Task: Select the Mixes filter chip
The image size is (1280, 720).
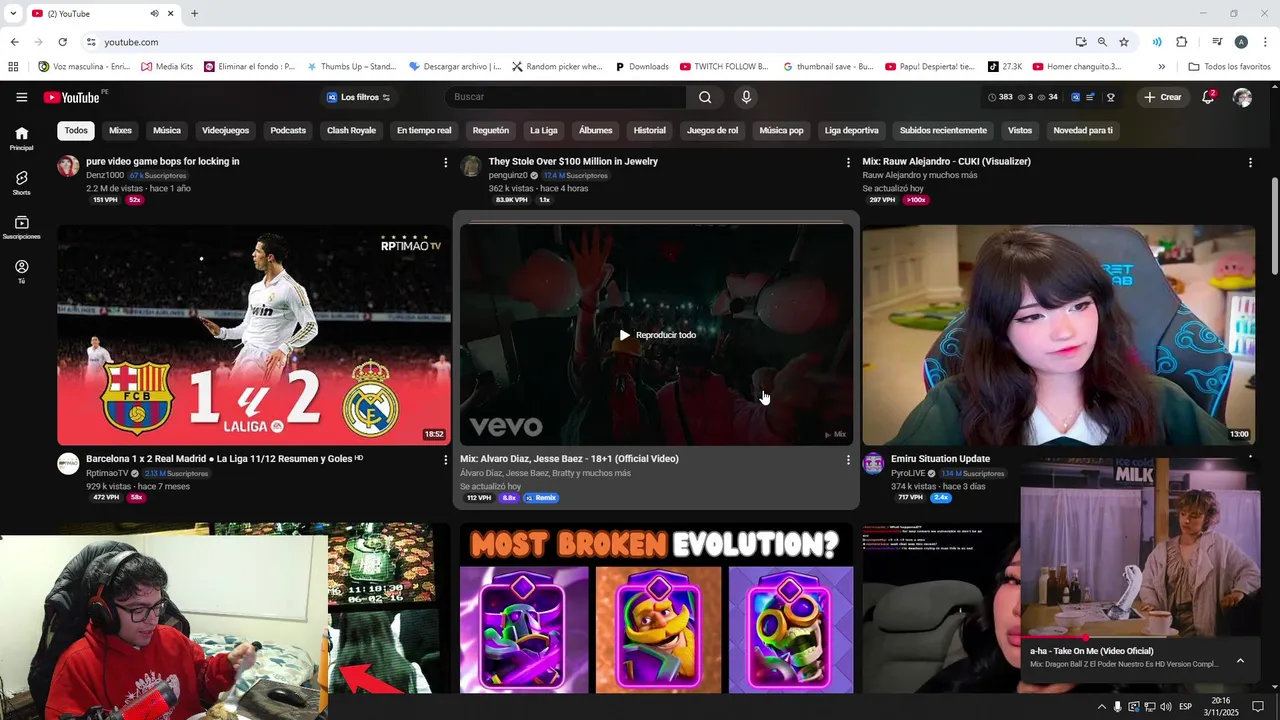Action: click(x=120, y=130)
